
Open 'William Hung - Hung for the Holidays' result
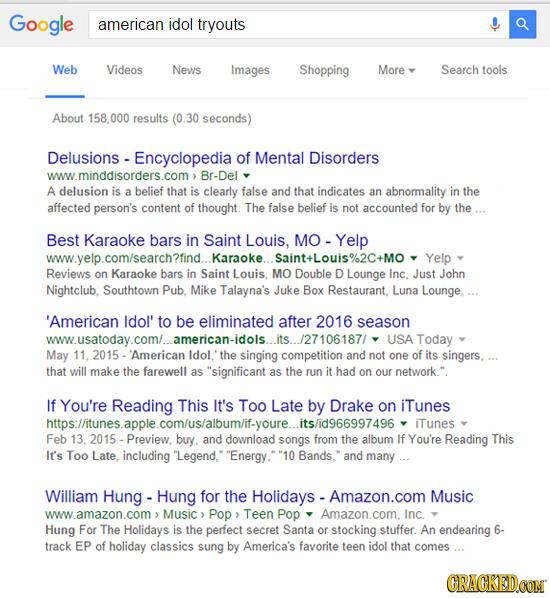(259, 497)
